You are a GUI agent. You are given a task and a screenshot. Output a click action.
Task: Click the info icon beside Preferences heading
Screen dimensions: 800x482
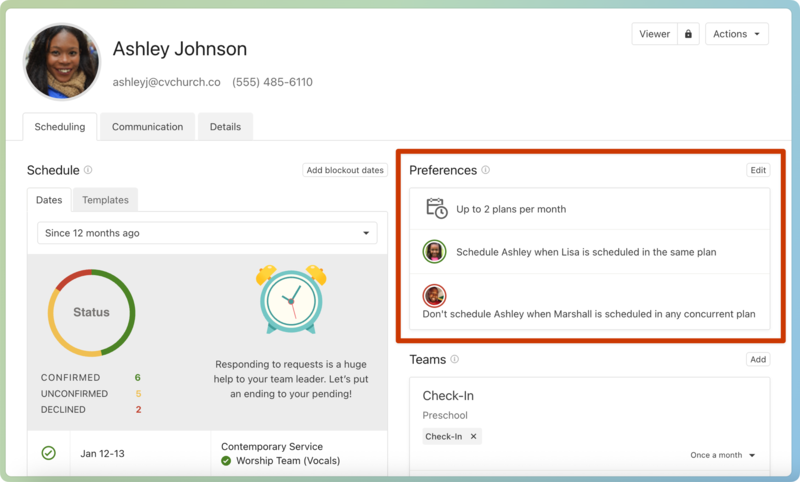pos(486,170)
